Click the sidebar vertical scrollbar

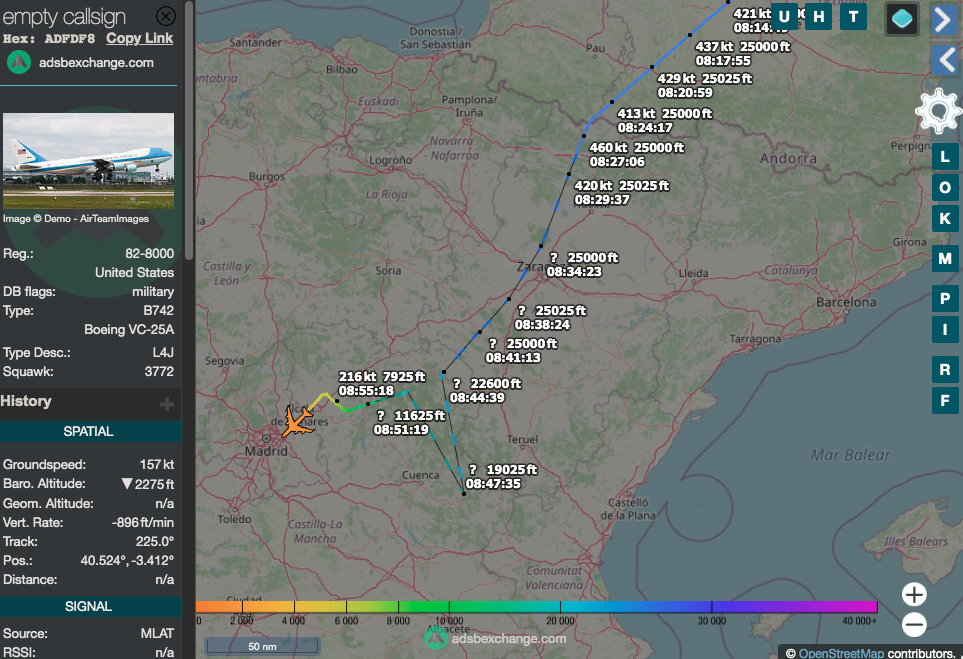(x=189, y=130)
